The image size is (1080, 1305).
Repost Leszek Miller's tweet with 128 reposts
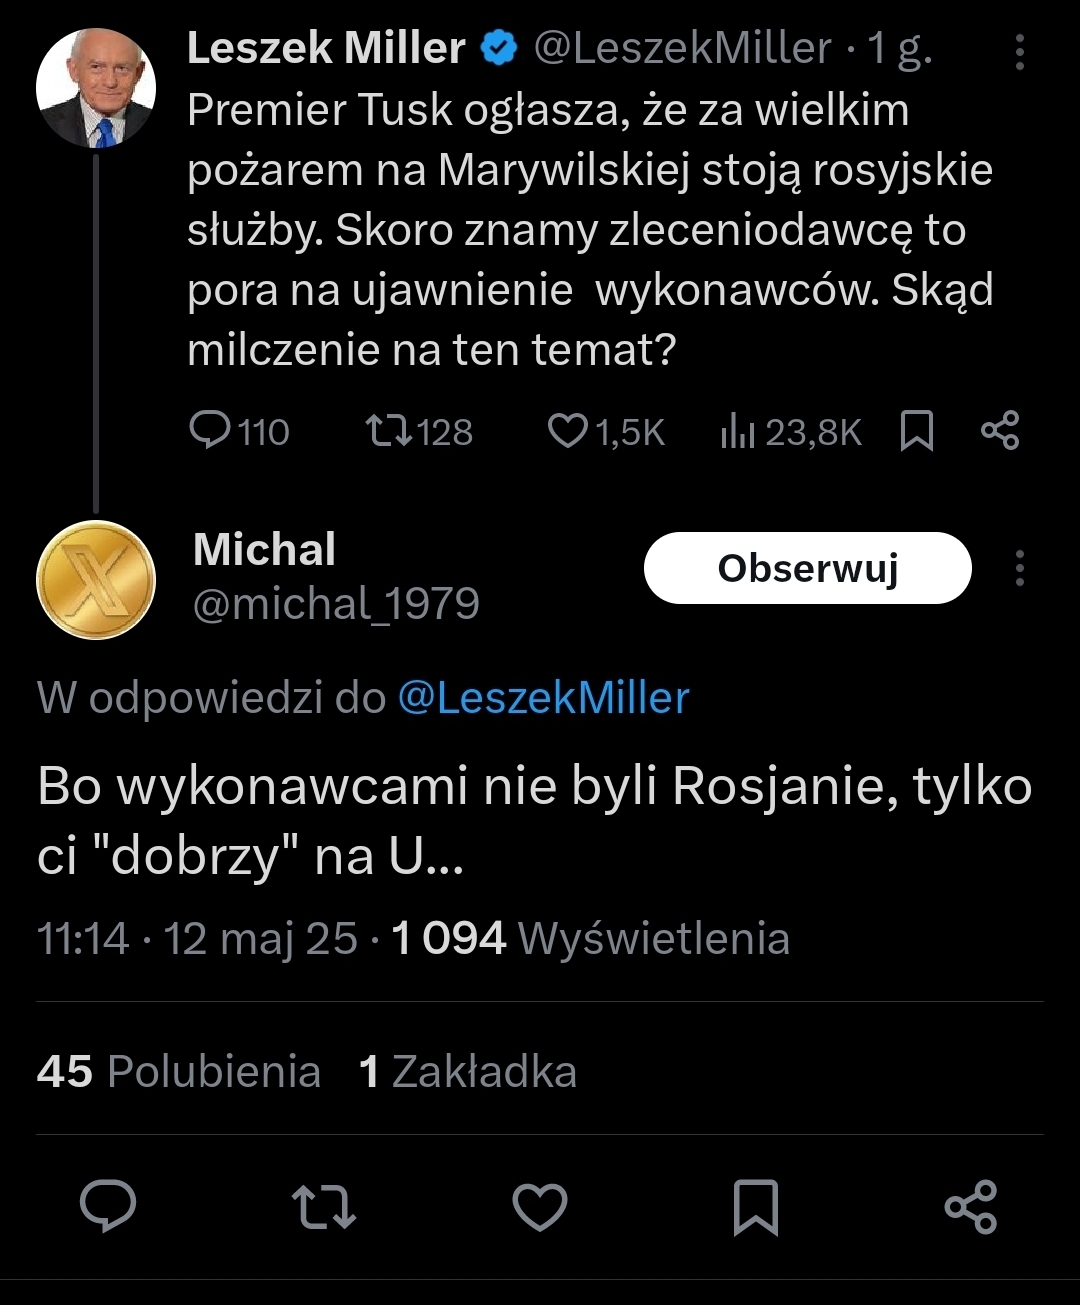(x=387, y=431)
